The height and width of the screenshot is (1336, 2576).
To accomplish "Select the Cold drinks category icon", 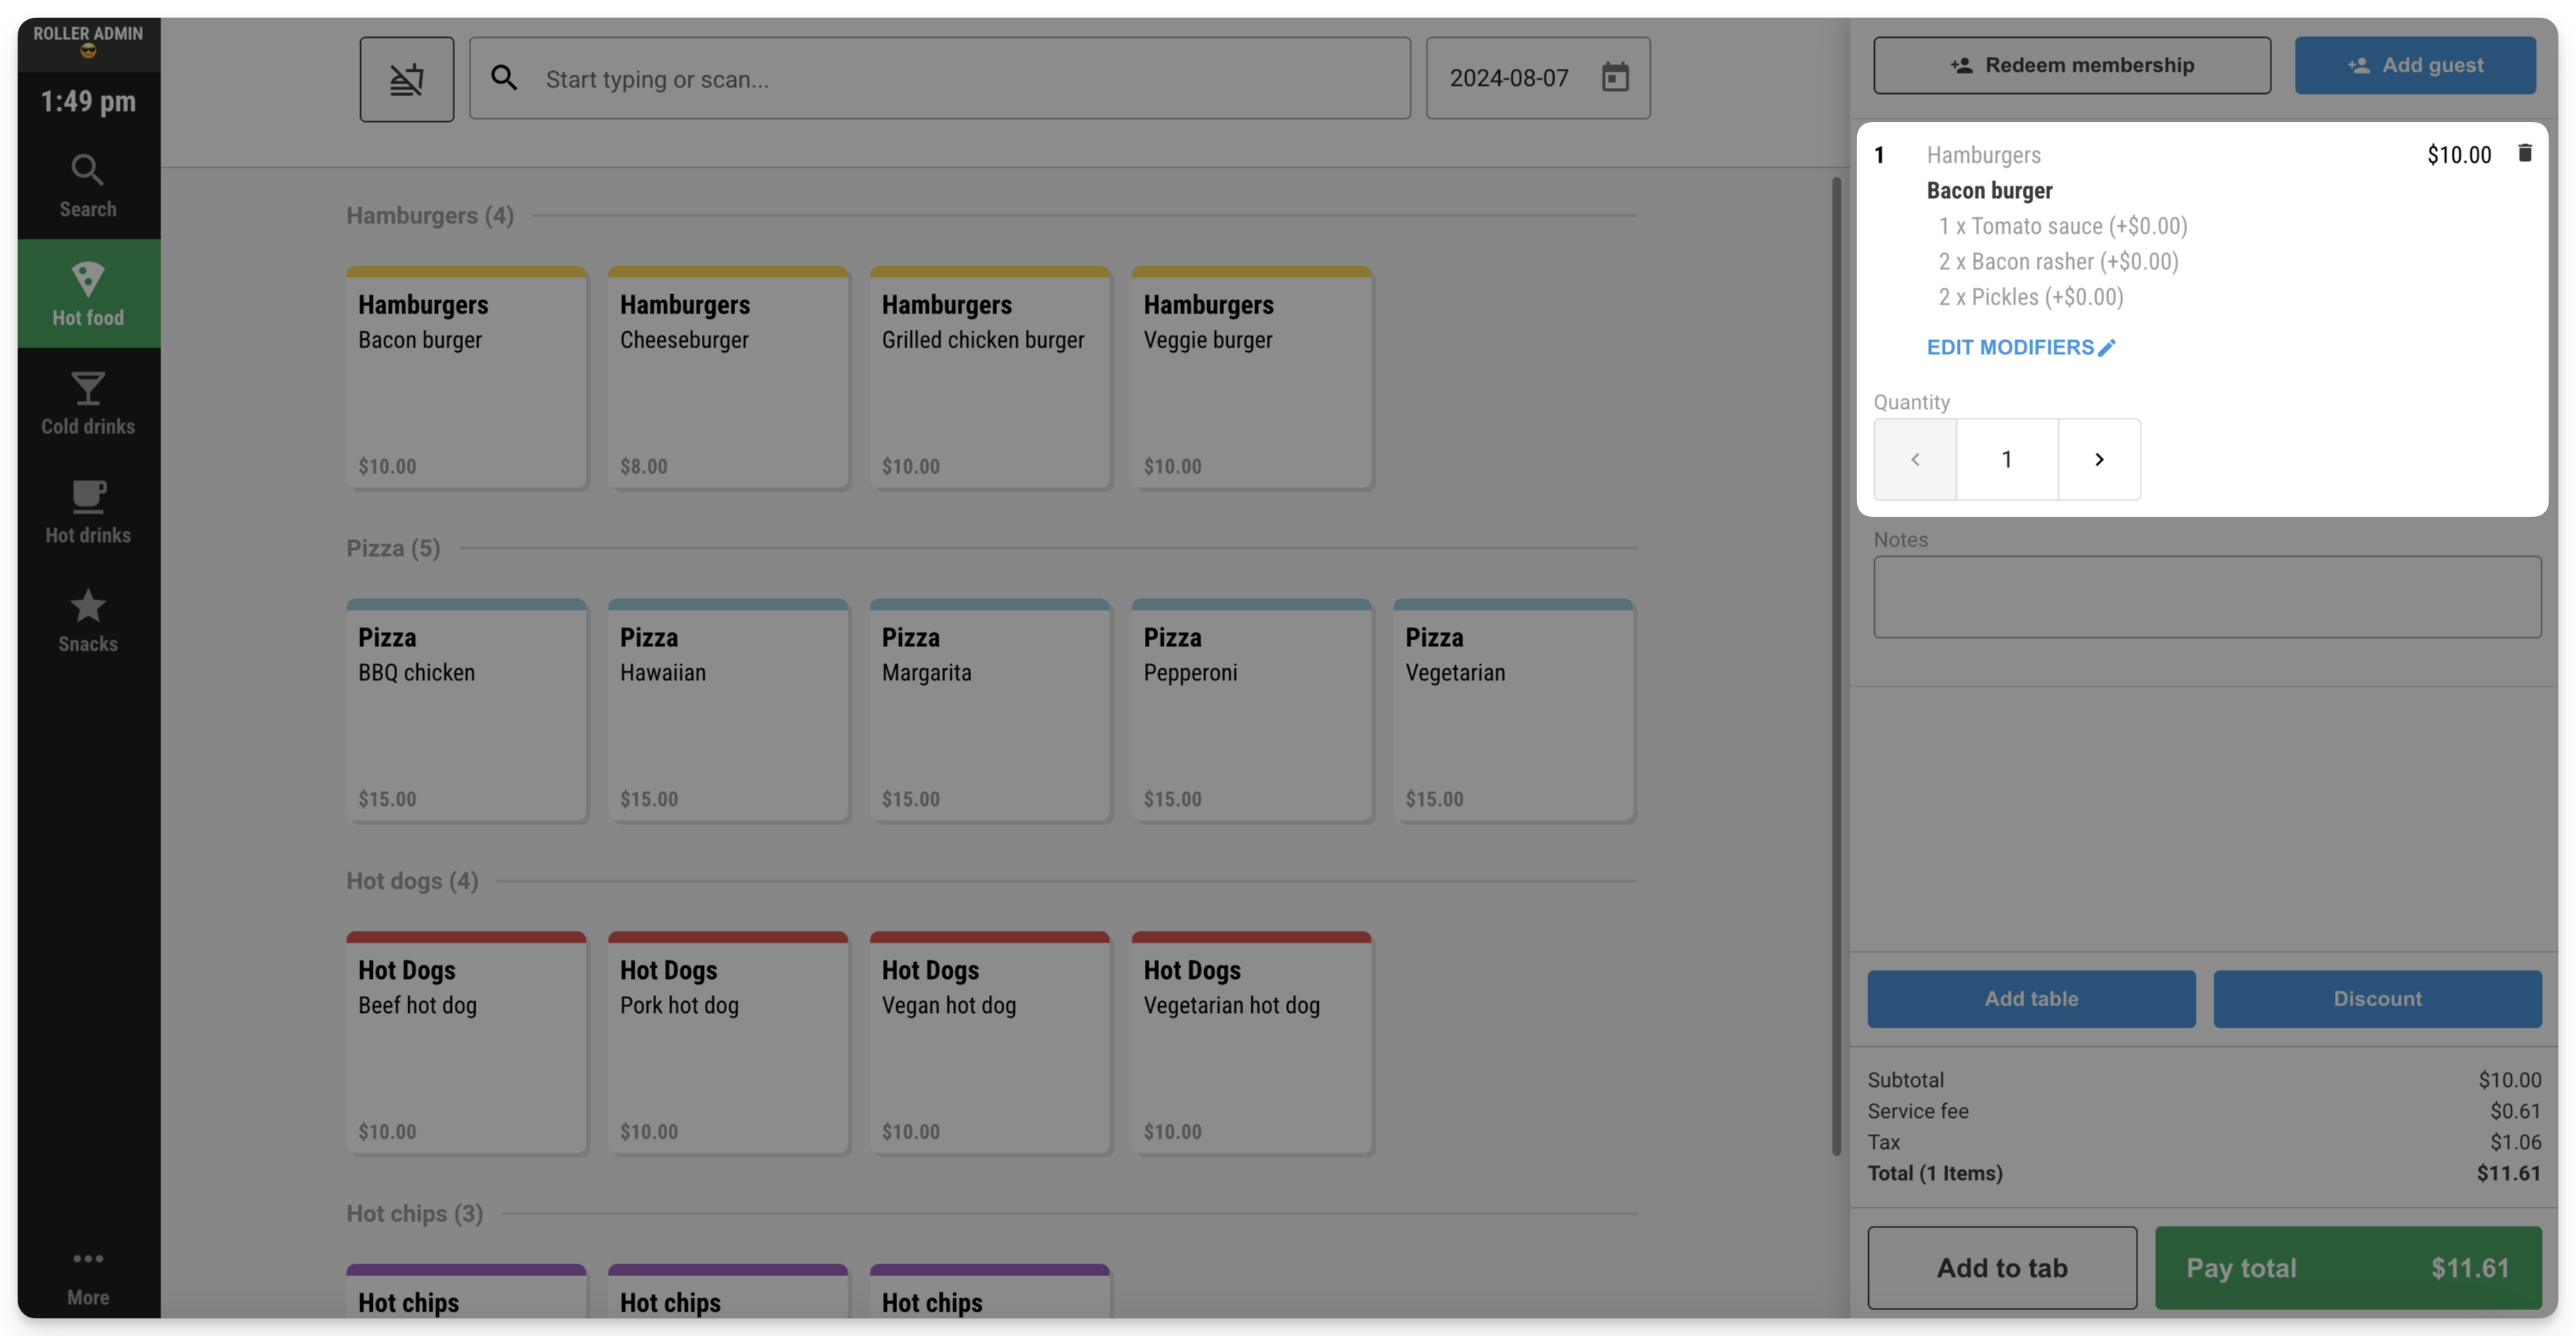I will pyautogui.click(x=88, y=402).
